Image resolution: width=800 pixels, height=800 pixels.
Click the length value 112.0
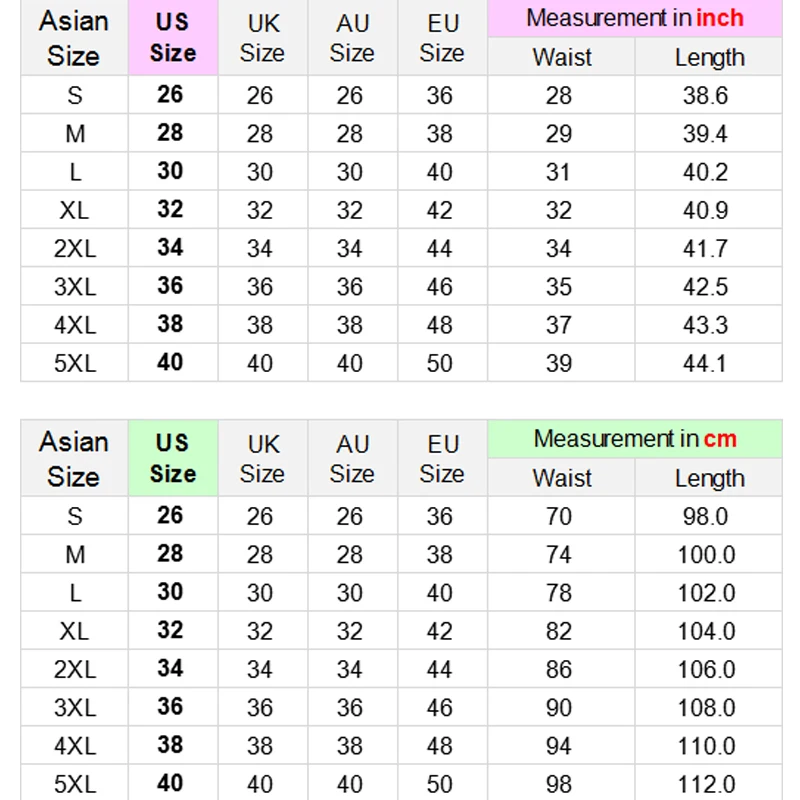coord(708,783)
